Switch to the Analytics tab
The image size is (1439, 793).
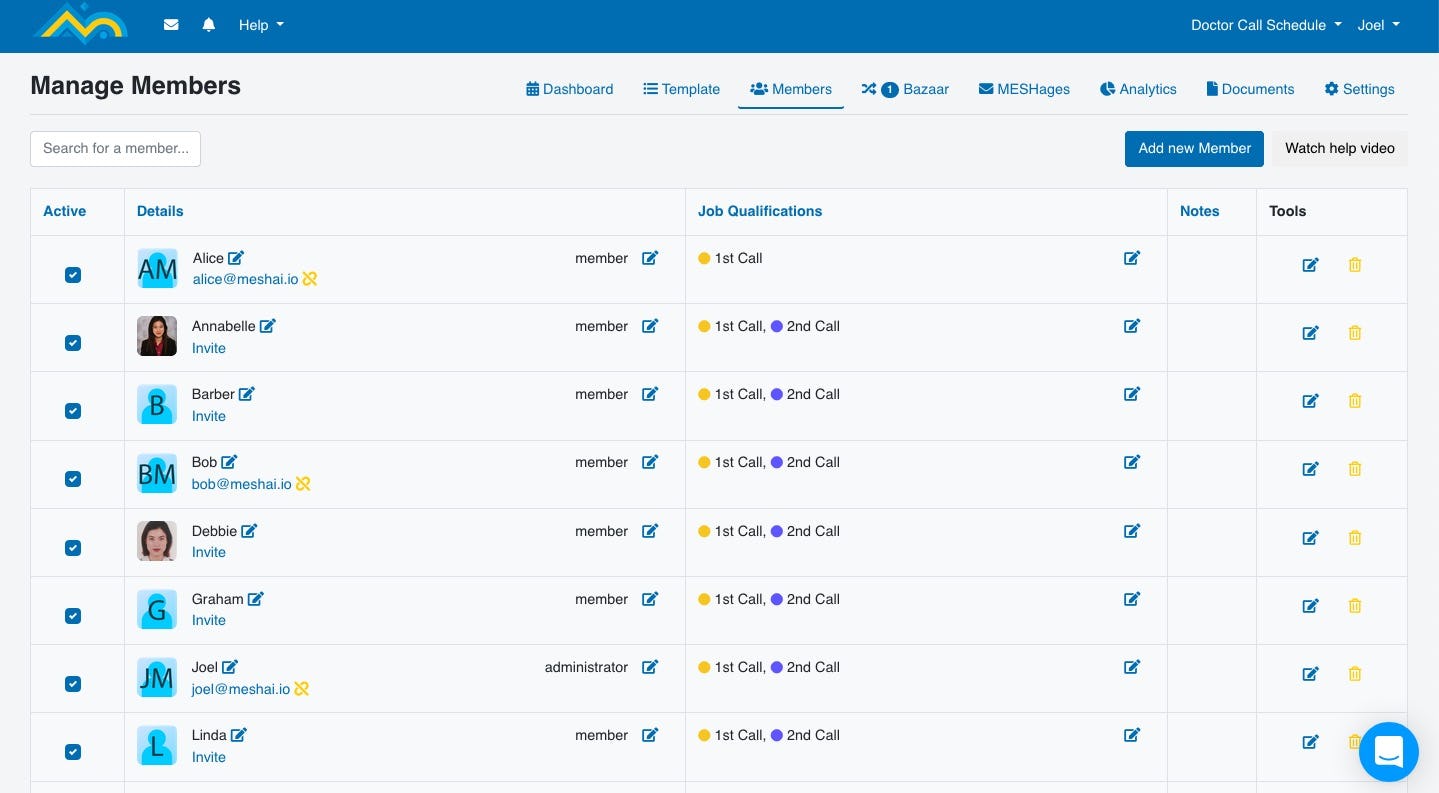(x=1138, y=89)
